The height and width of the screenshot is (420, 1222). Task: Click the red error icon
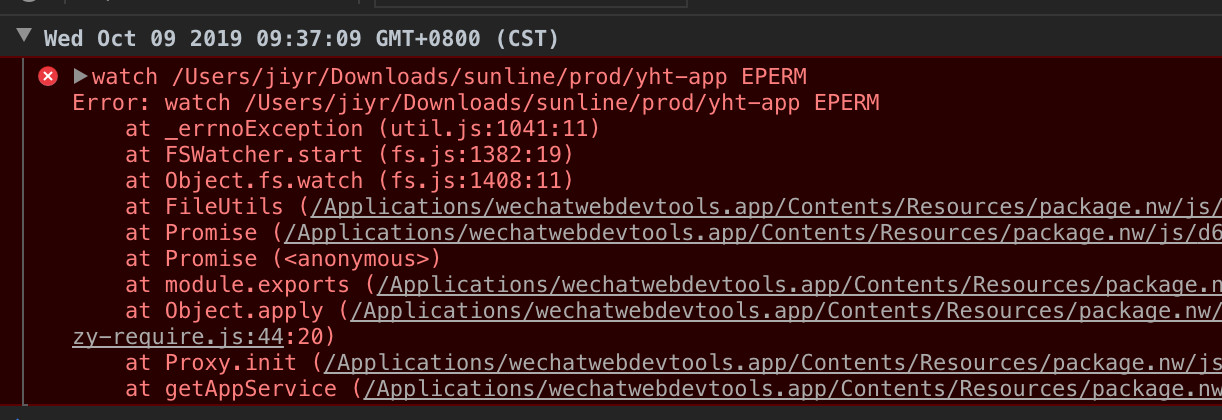coord(47,77)
